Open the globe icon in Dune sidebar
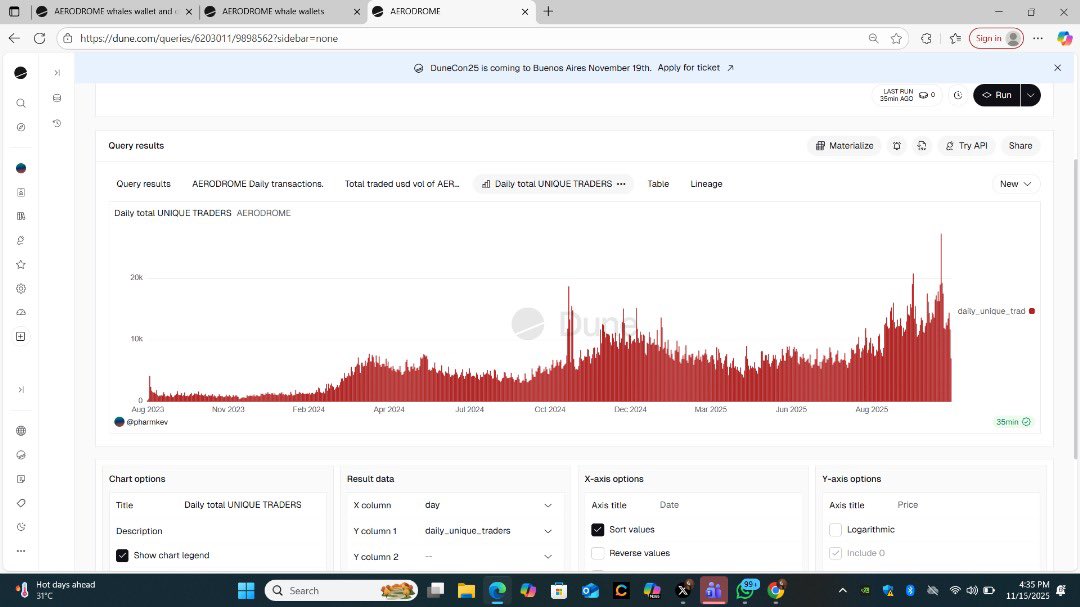Image resolution: width=1080 pixels, height=607 pixels. [21, 431]
